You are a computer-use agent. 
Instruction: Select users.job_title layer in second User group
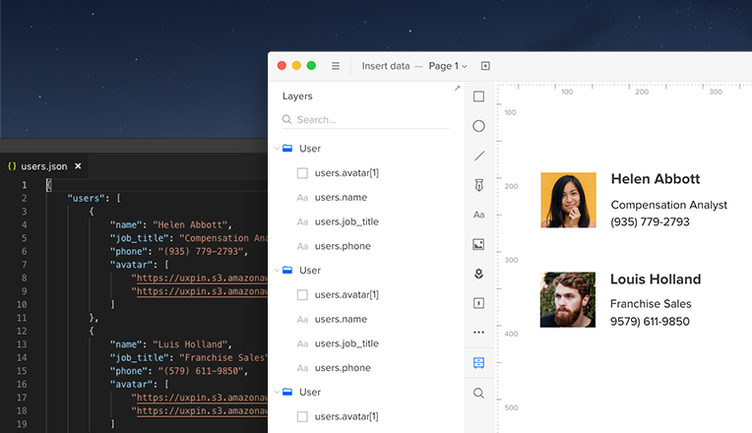tap(346, 344)
